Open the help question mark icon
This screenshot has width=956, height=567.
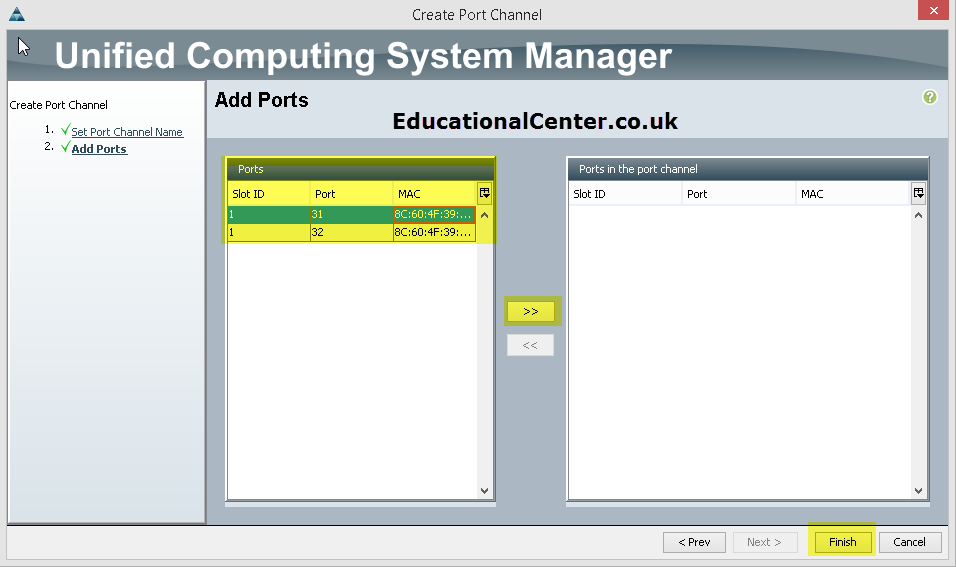click(x=929, y=97)
